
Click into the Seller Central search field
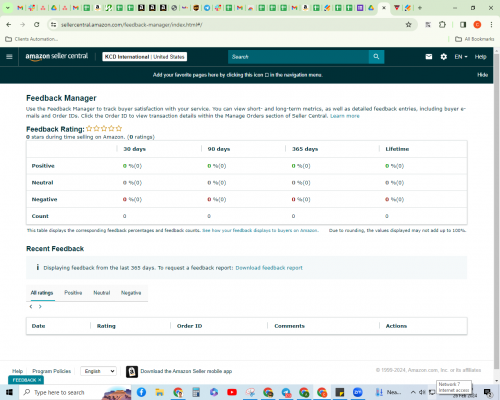[x=298, y=57]
